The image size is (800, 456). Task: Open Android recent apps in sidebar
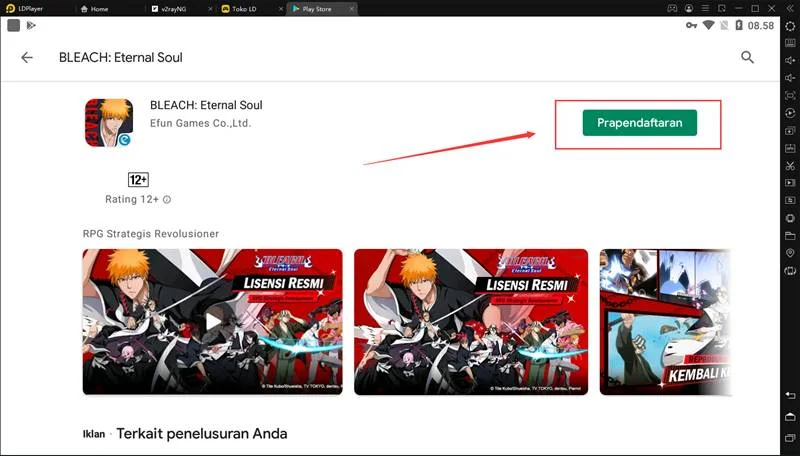pyautogui.click(x=790, y=438)
